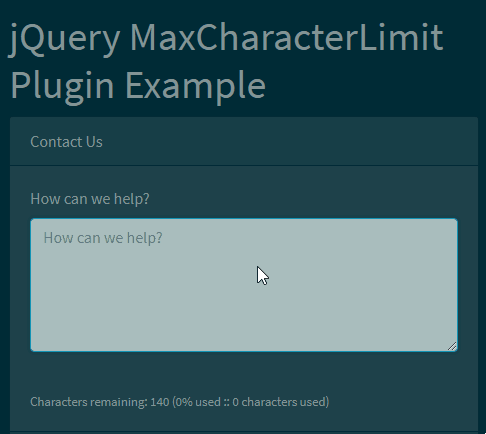Click the word 'MaxCharacterLimit' in the title
Image resolution: width=486 pixels, height=434 pixels.
coord(287,37)
